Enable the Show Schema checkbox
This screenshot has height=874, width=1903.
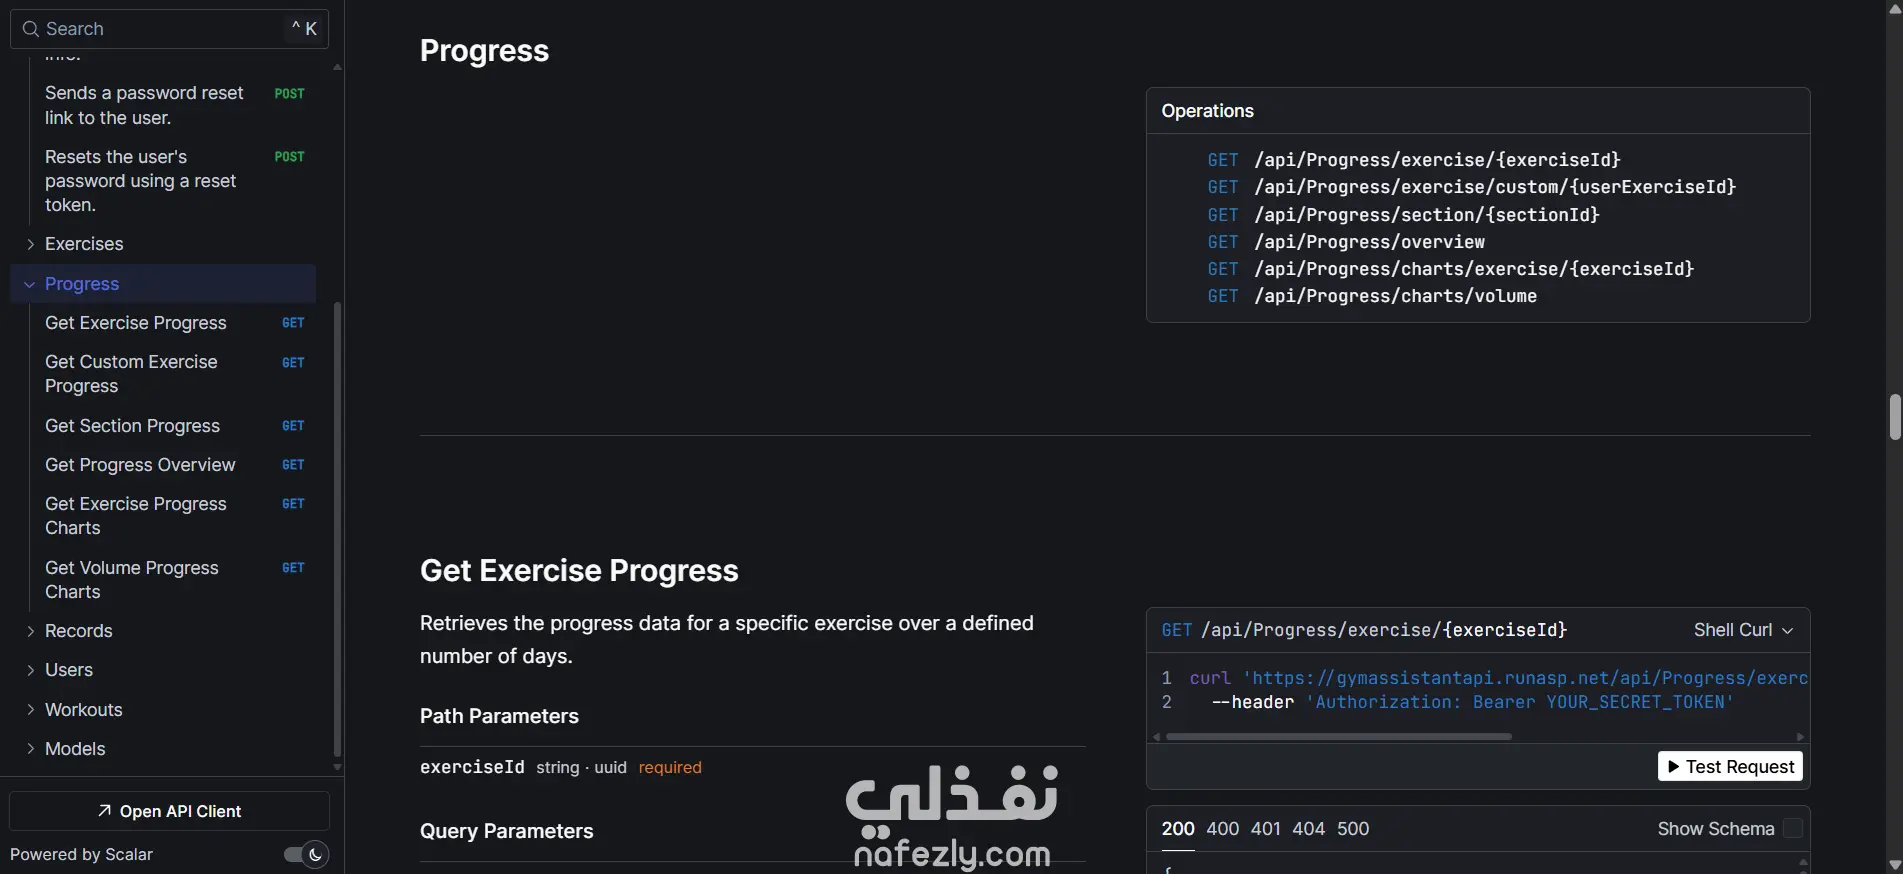pos(1792,829)
